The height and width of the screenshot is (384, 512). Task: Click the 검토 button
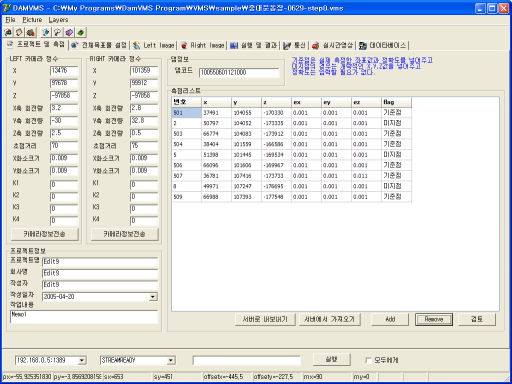[477, 319]
